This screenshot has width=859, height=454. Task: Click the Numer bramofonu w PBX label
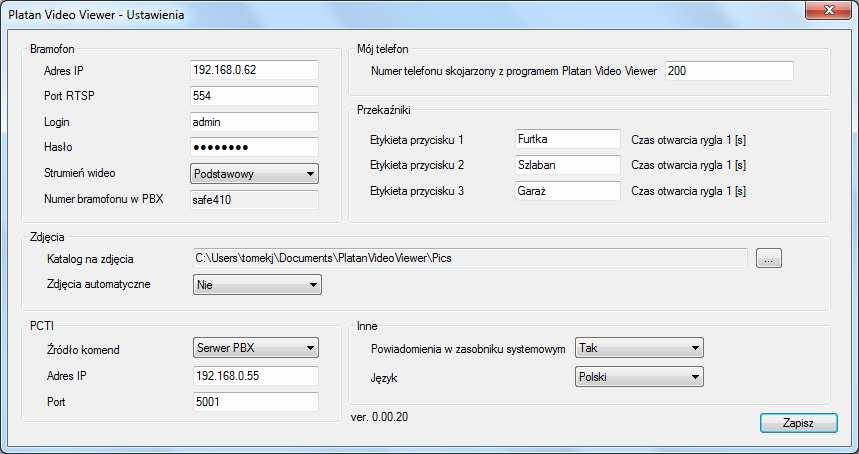104,199
